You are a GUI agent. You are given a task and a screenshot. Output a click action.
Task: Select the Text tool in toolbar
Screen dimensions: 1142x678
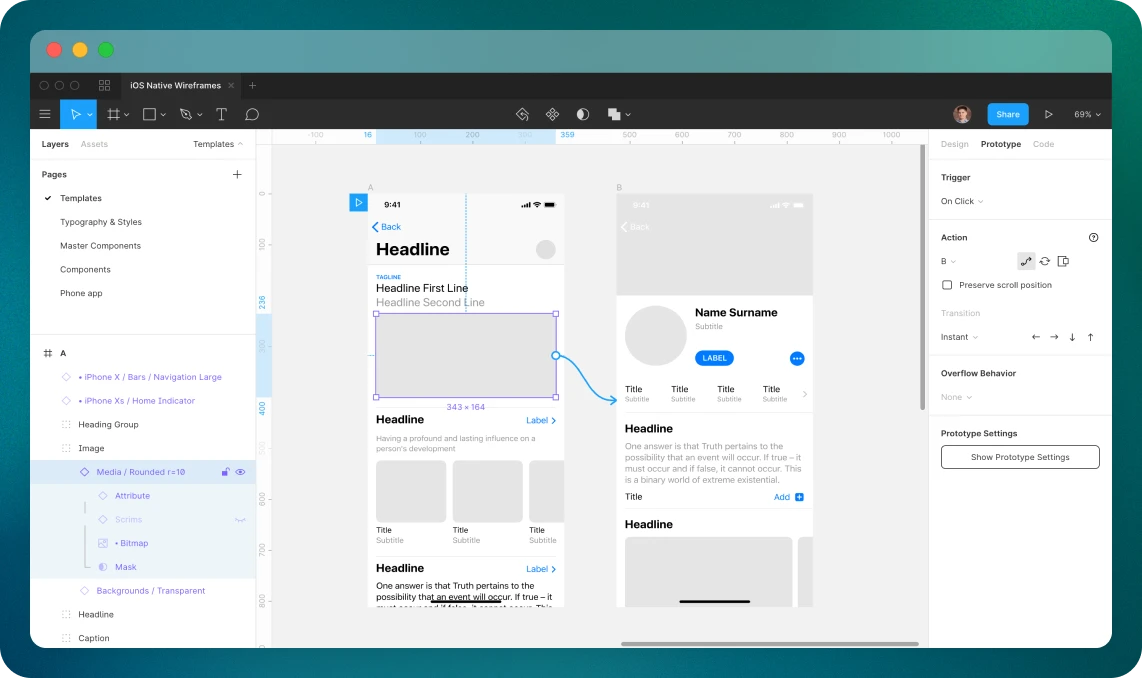(222, 114)
